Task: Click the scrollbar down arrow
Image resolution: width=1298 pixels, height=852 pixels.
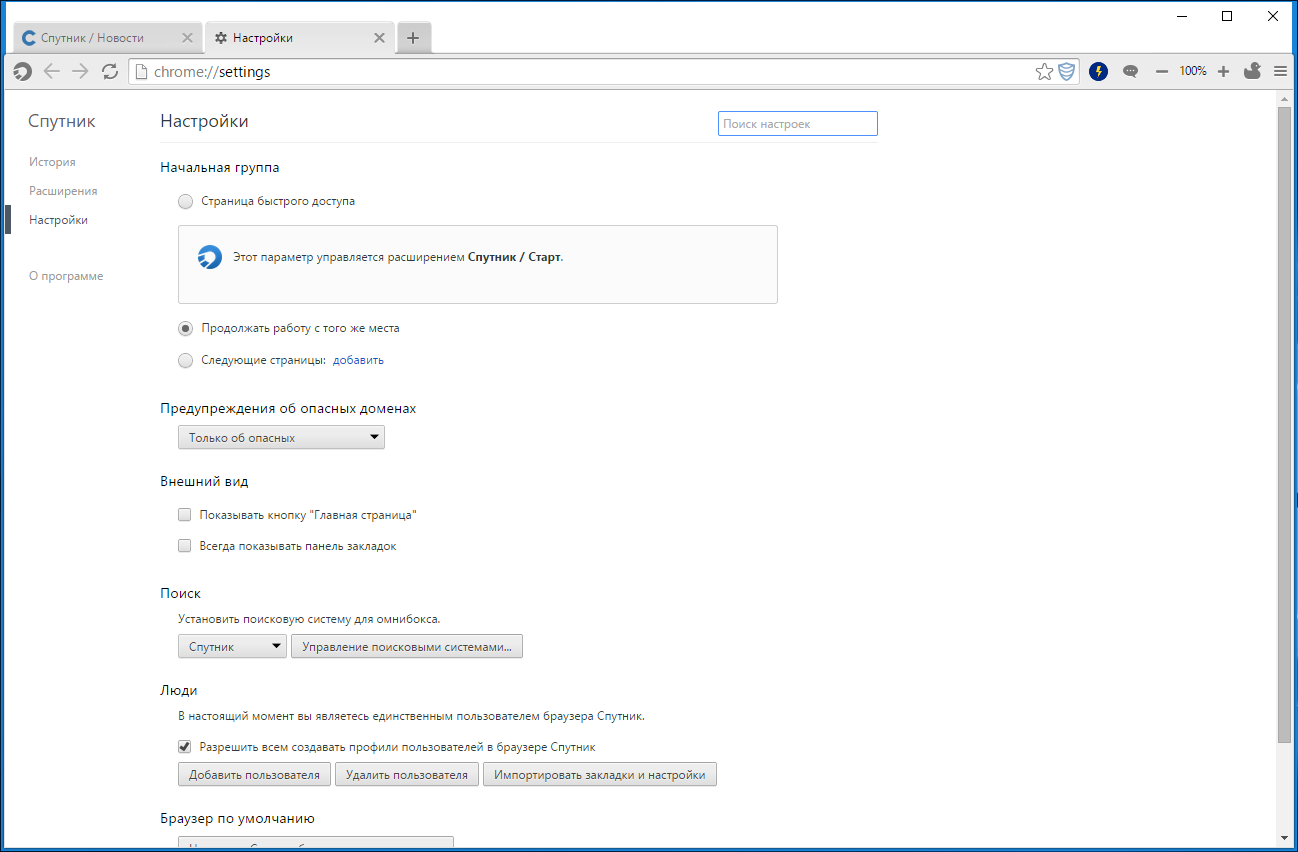Action: (1284, 837)
